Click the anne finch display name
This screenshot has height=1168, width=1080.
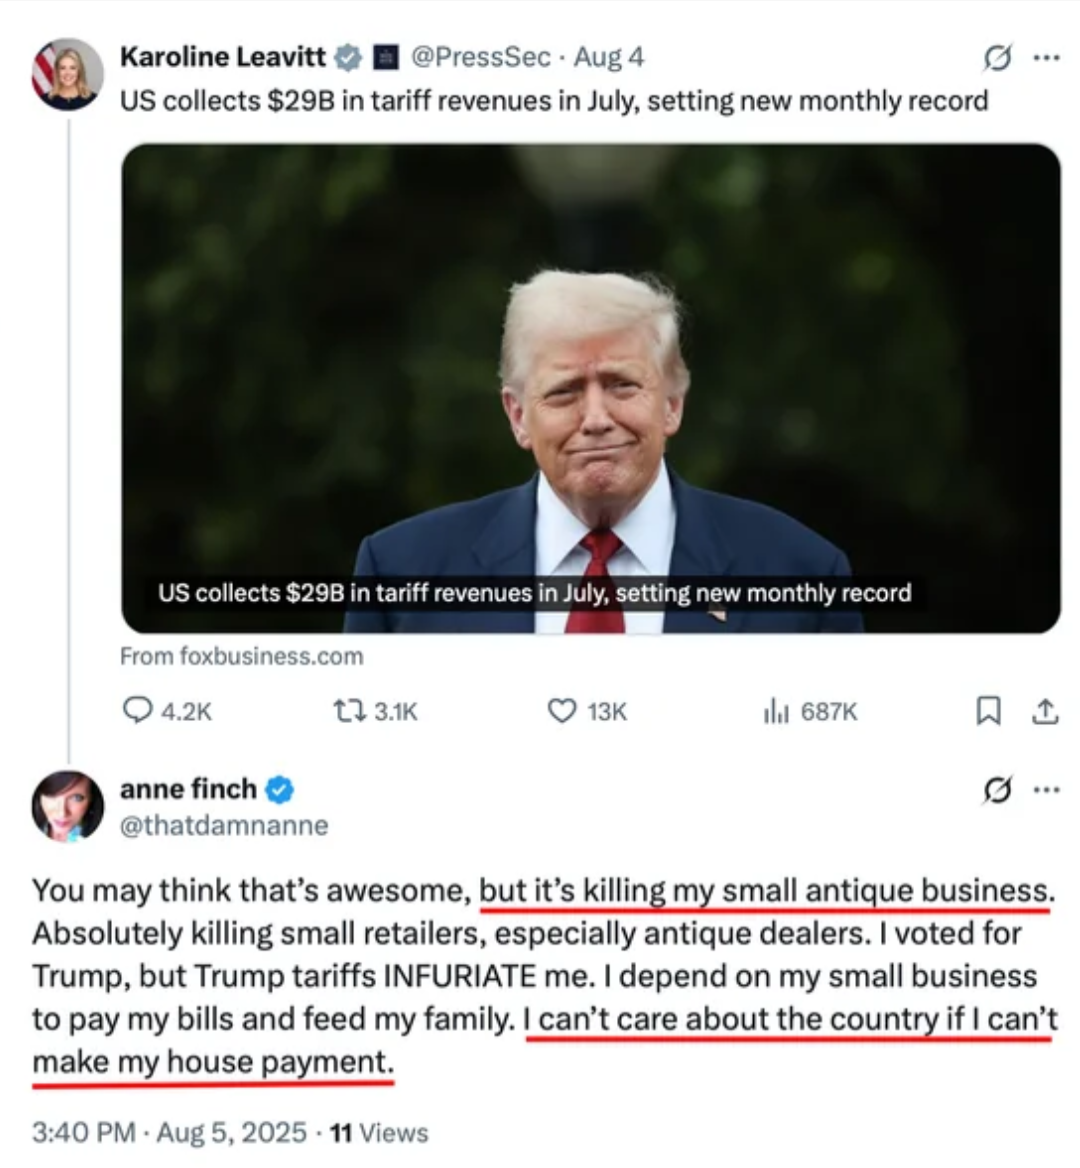pyautogui.click(x=188, y=789)
